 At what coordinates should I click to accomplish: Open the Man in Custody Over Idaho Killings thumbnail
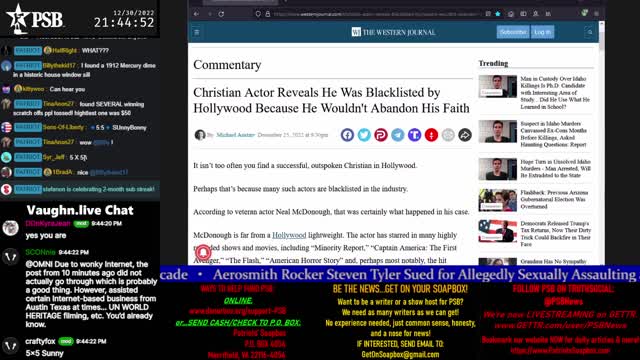coord(498,87)
